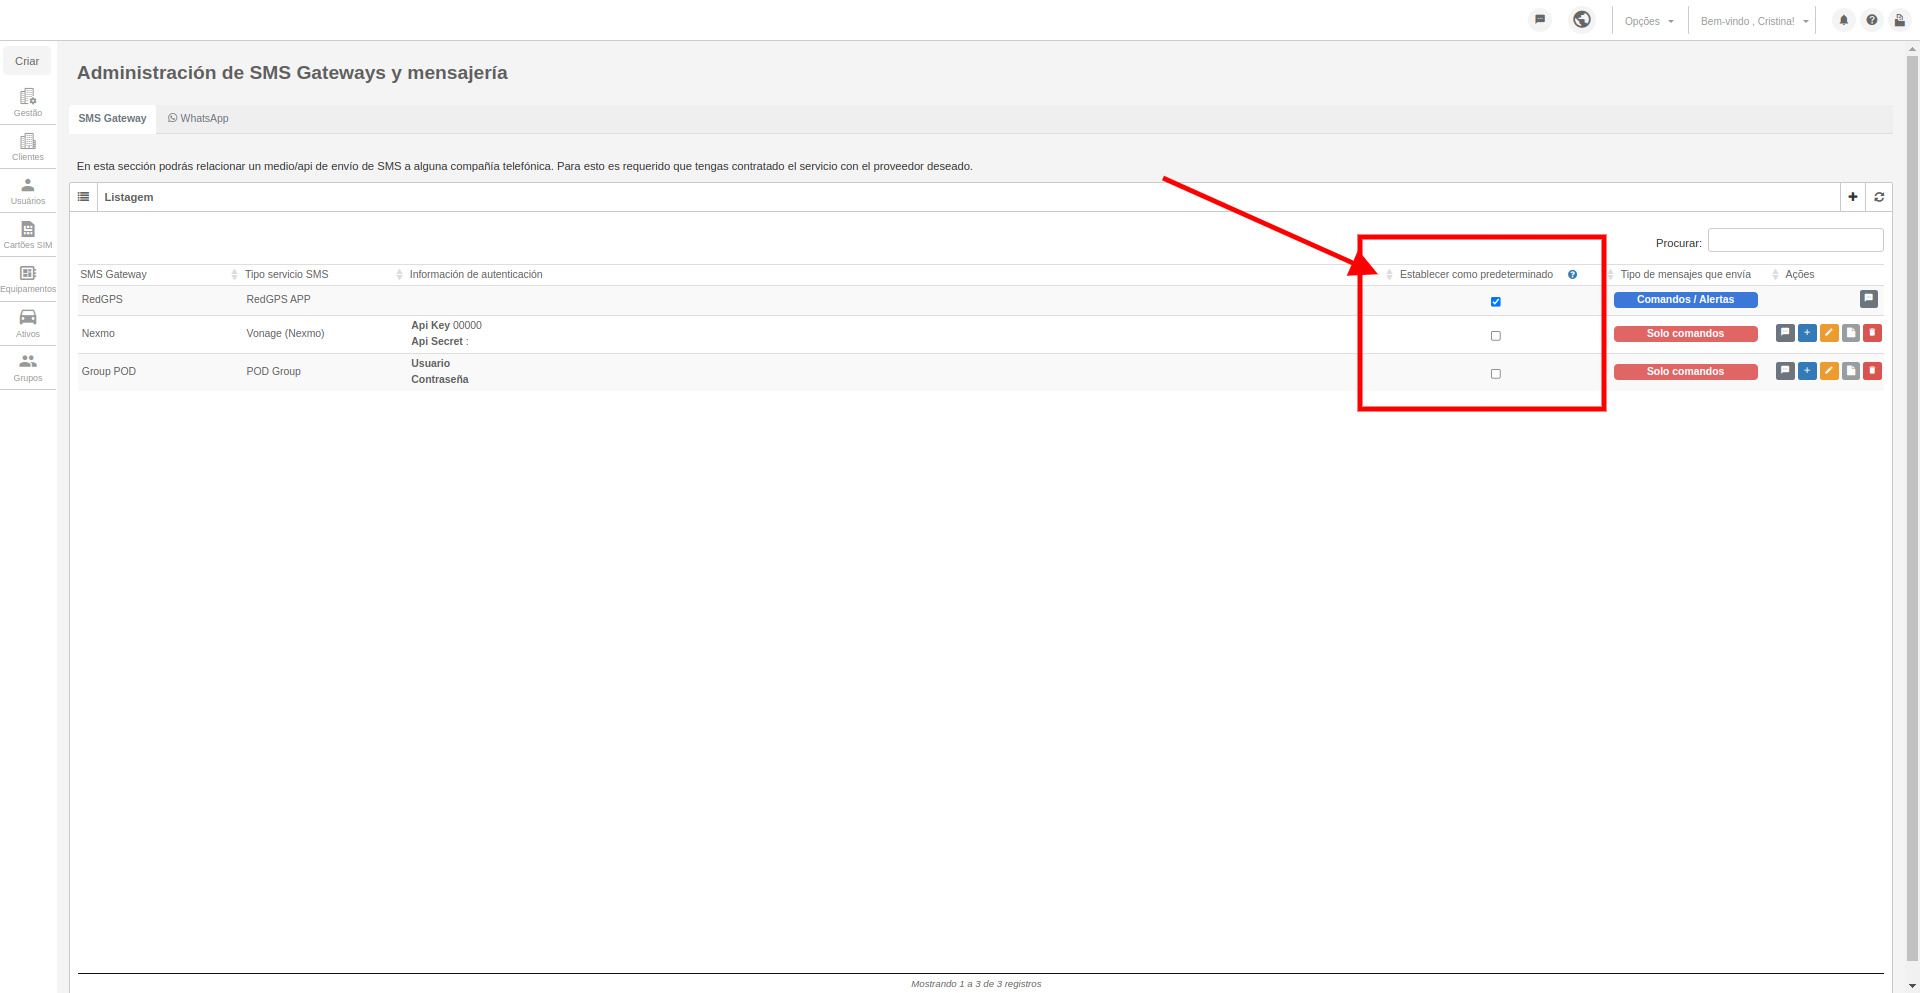Click the Comandos / Alertas badge

(1685, 300)
